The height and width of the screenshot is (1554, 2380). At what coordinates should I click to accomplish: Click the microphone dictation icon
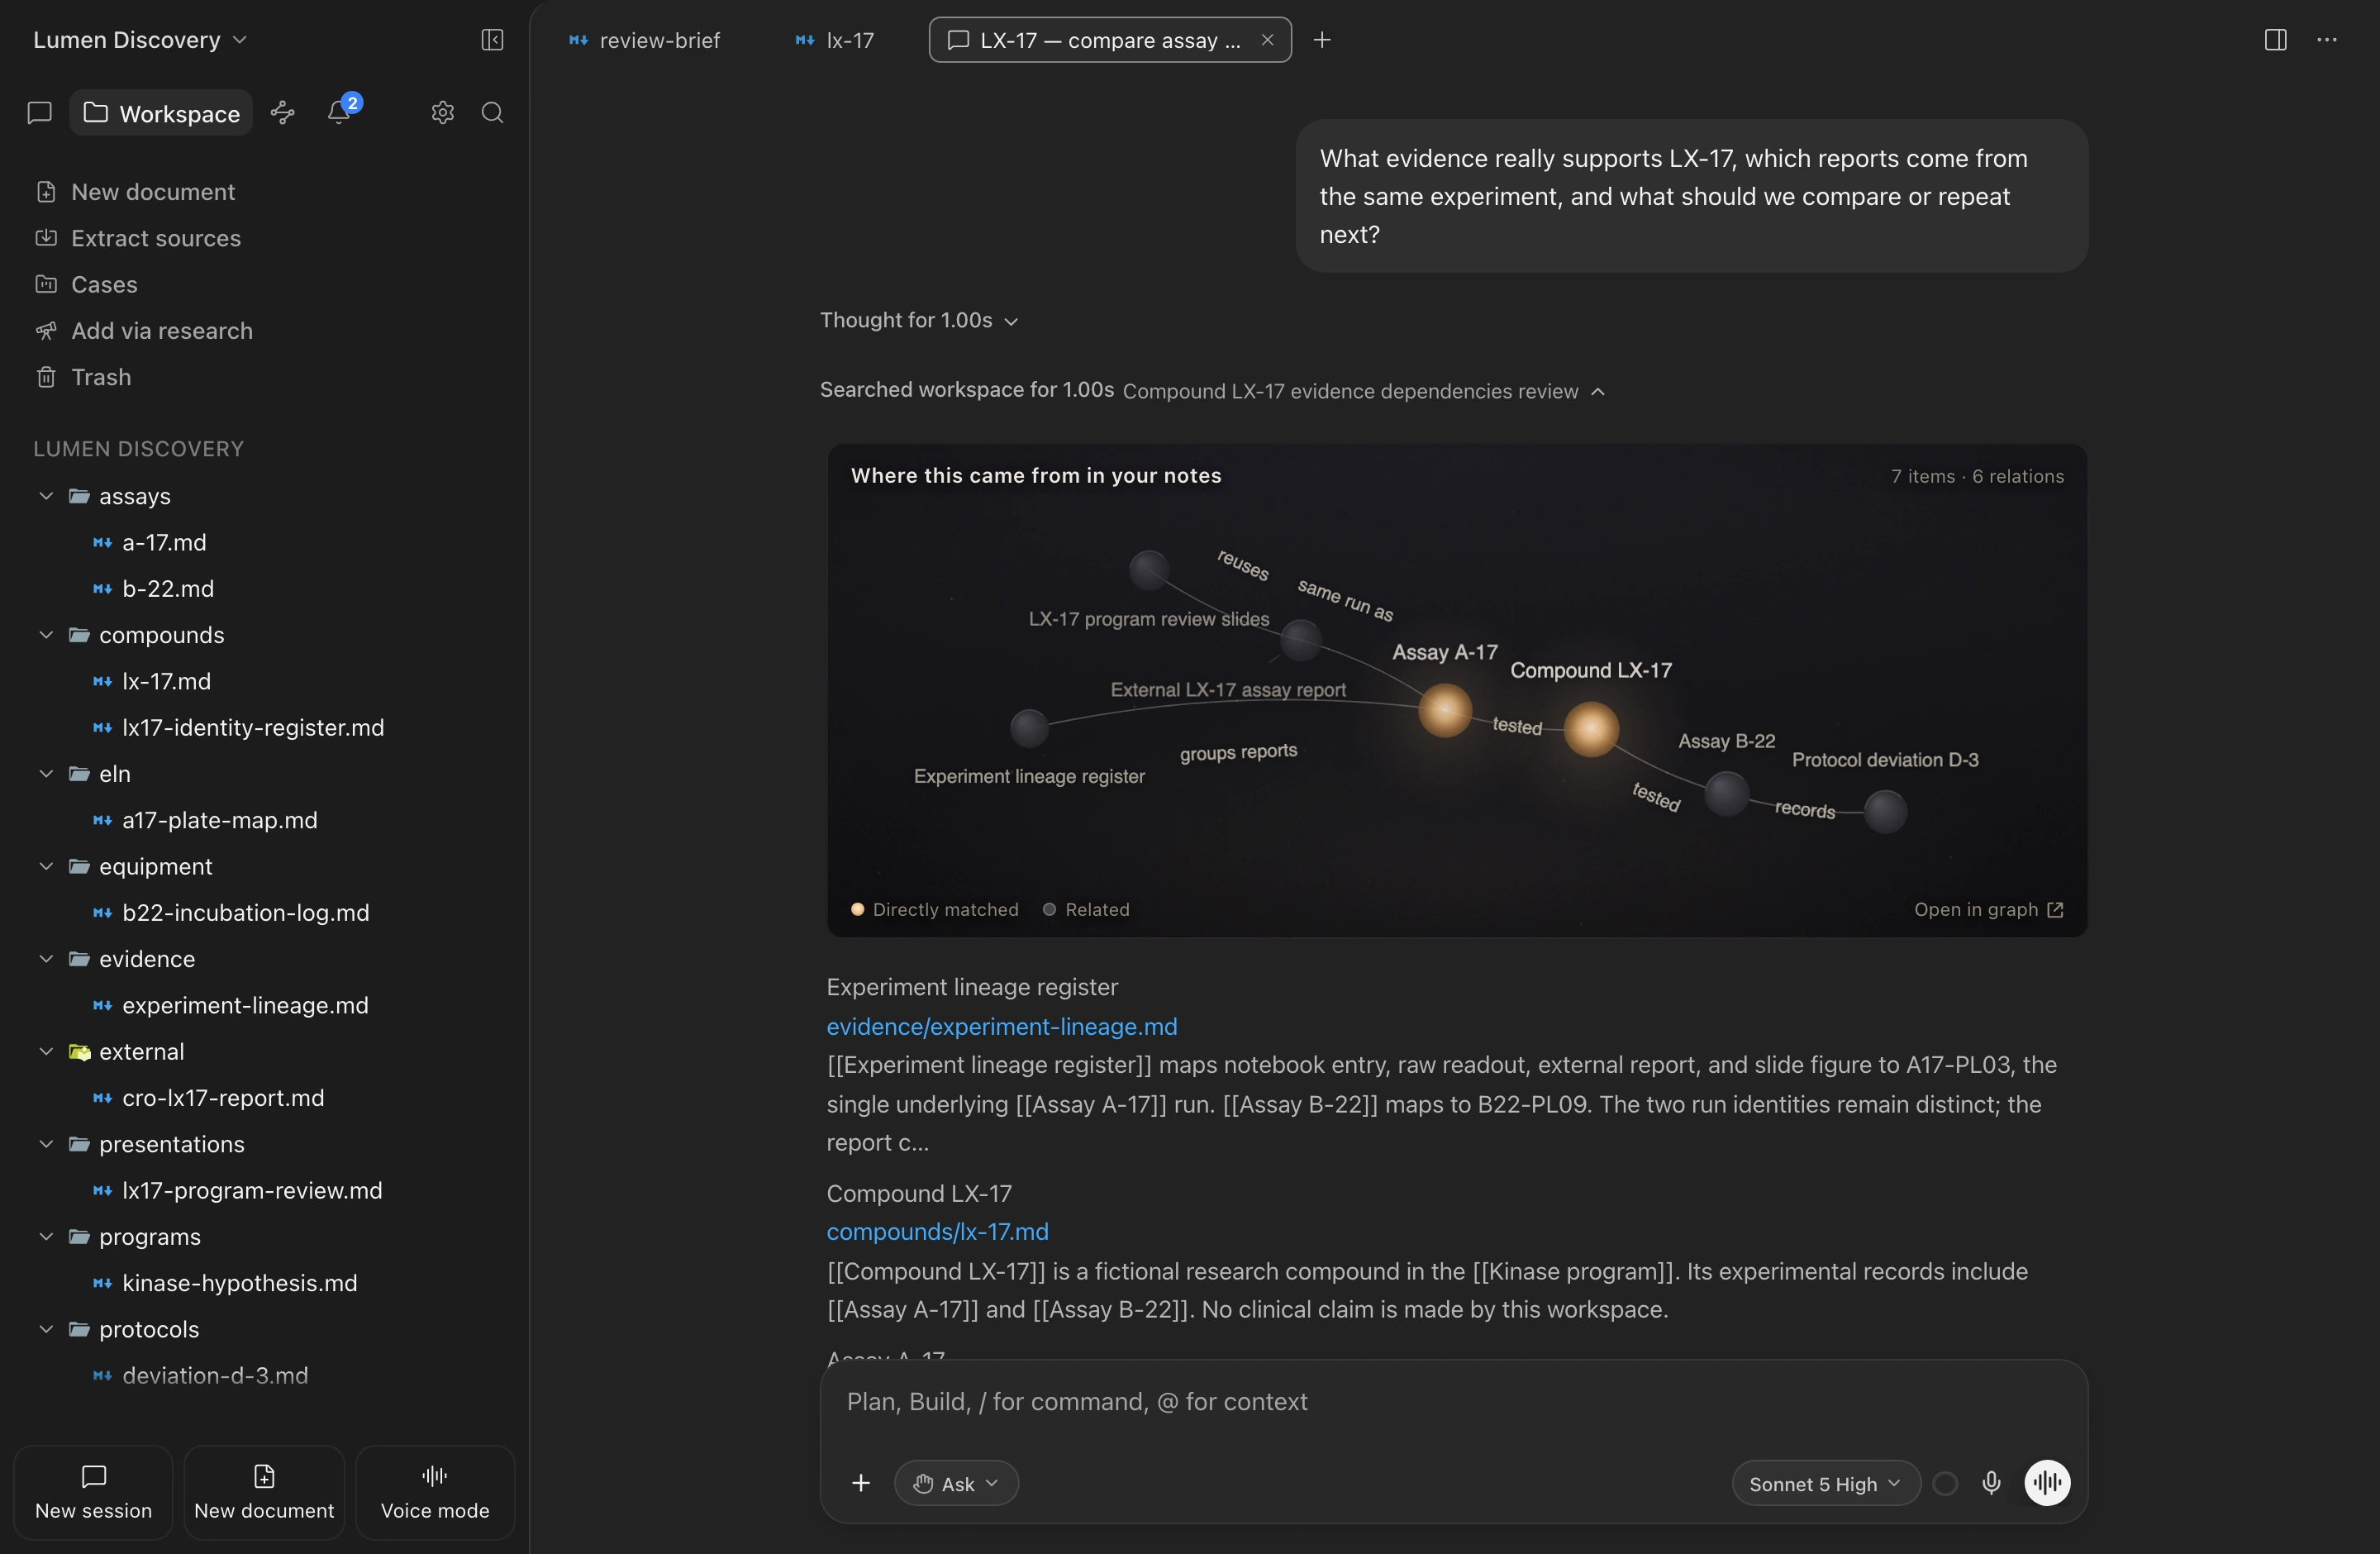1991,1483
